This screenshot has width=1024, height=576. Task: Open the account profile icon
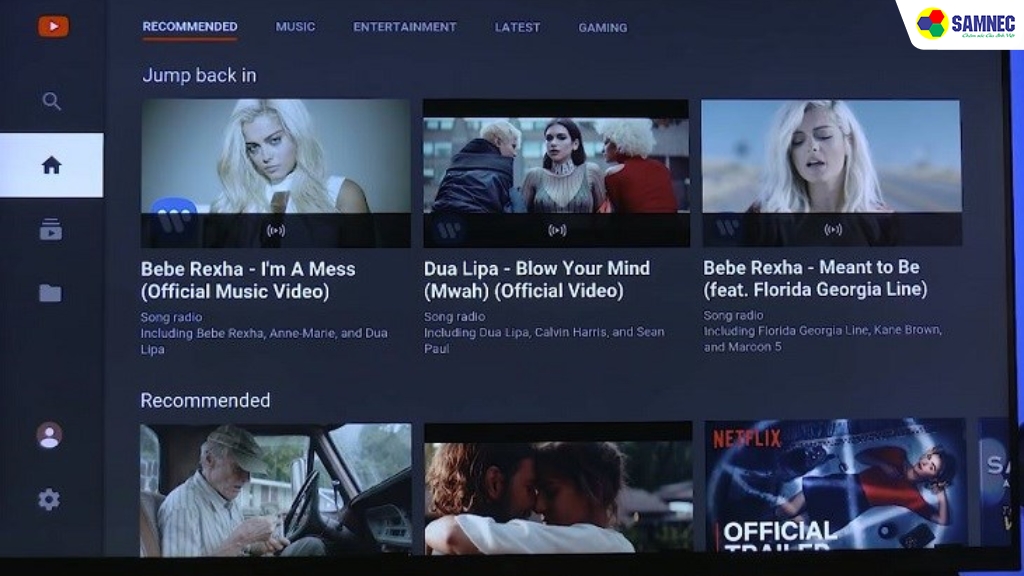[x=49, y=435]
